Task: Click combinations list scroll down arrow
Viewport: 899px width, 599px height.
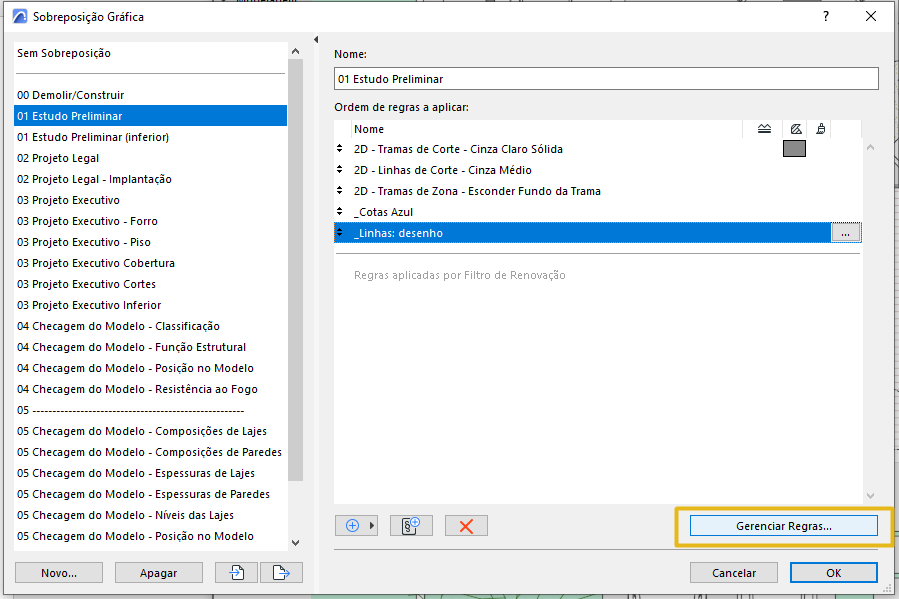Action: pos(295,542)
